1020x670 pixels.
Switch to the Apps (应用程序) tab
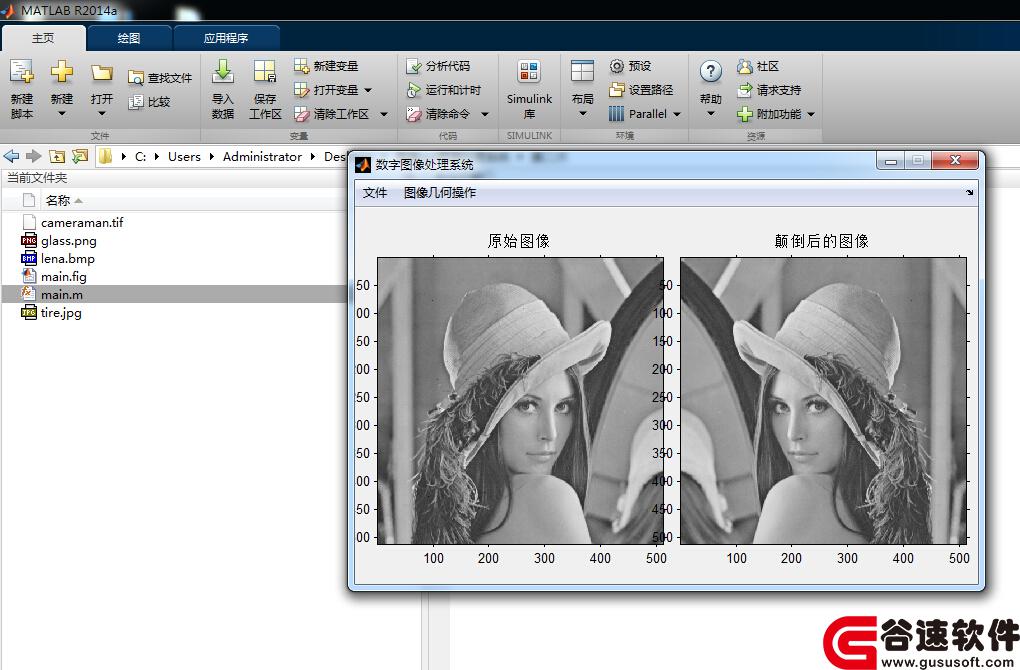point(226,38)
